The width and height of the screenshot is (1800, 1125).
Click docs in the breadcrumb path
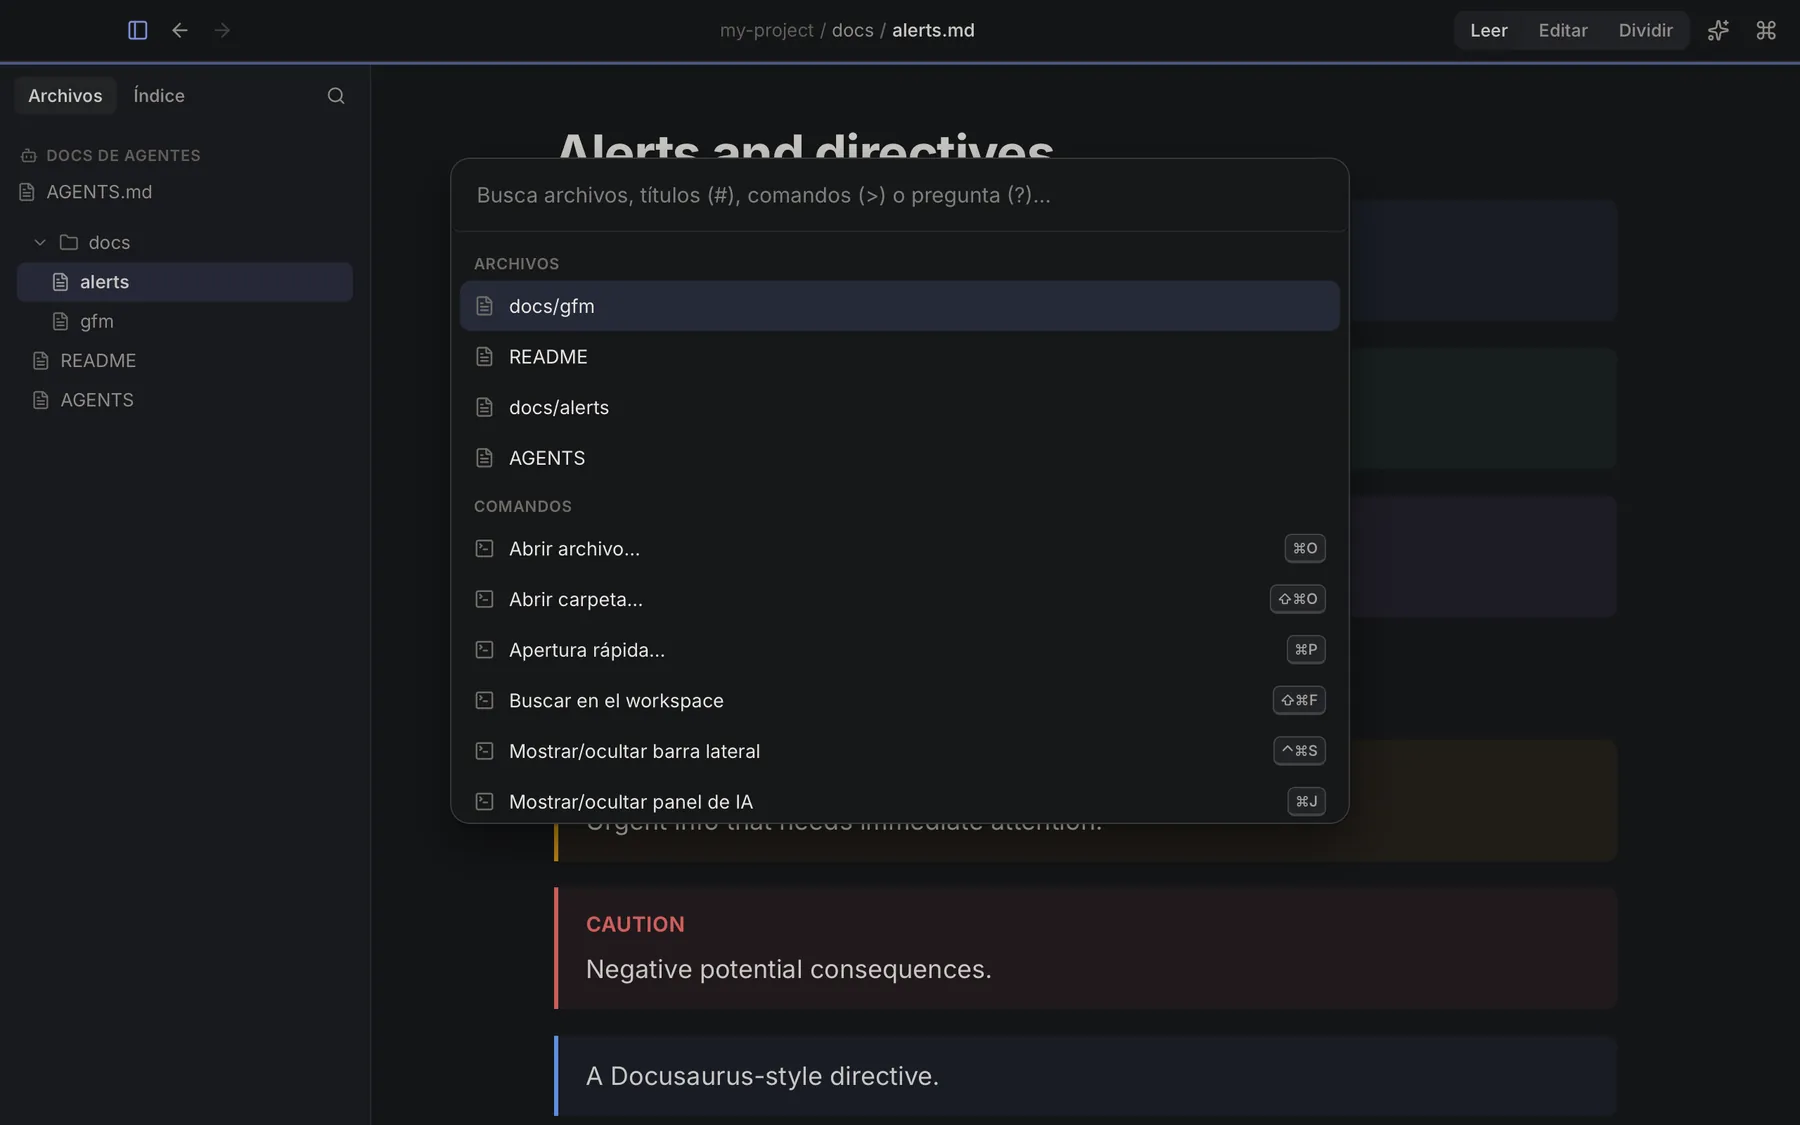[x=852, y=30]
